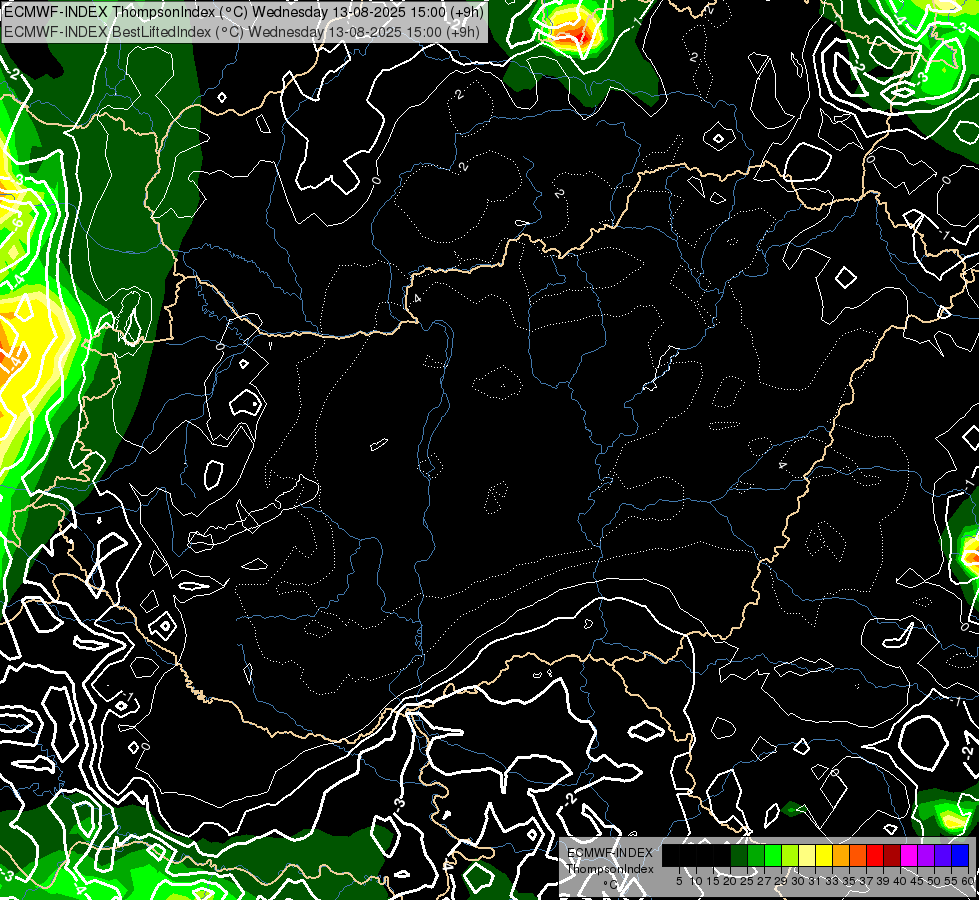Click the legend tick value '10'
Screen dimensions: 979x900
coord(696,881)
